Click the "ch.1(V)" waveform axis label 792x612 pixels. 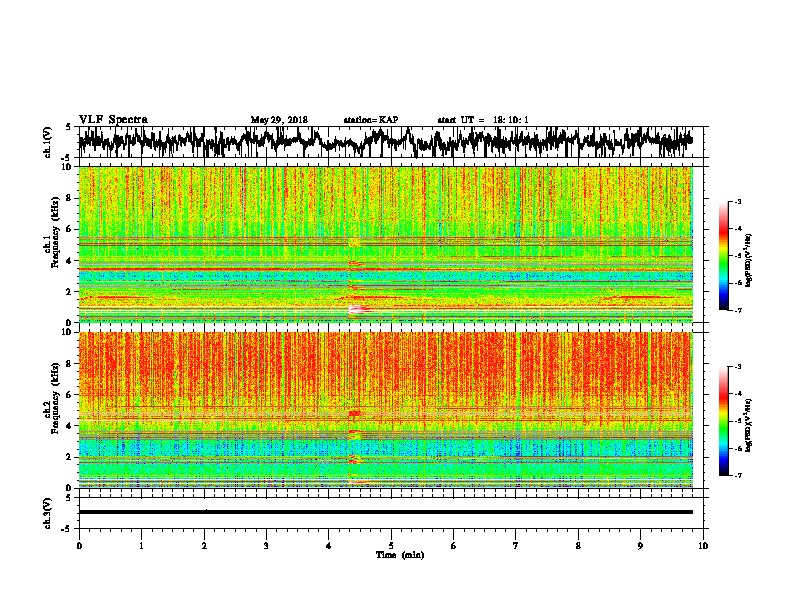48,142
